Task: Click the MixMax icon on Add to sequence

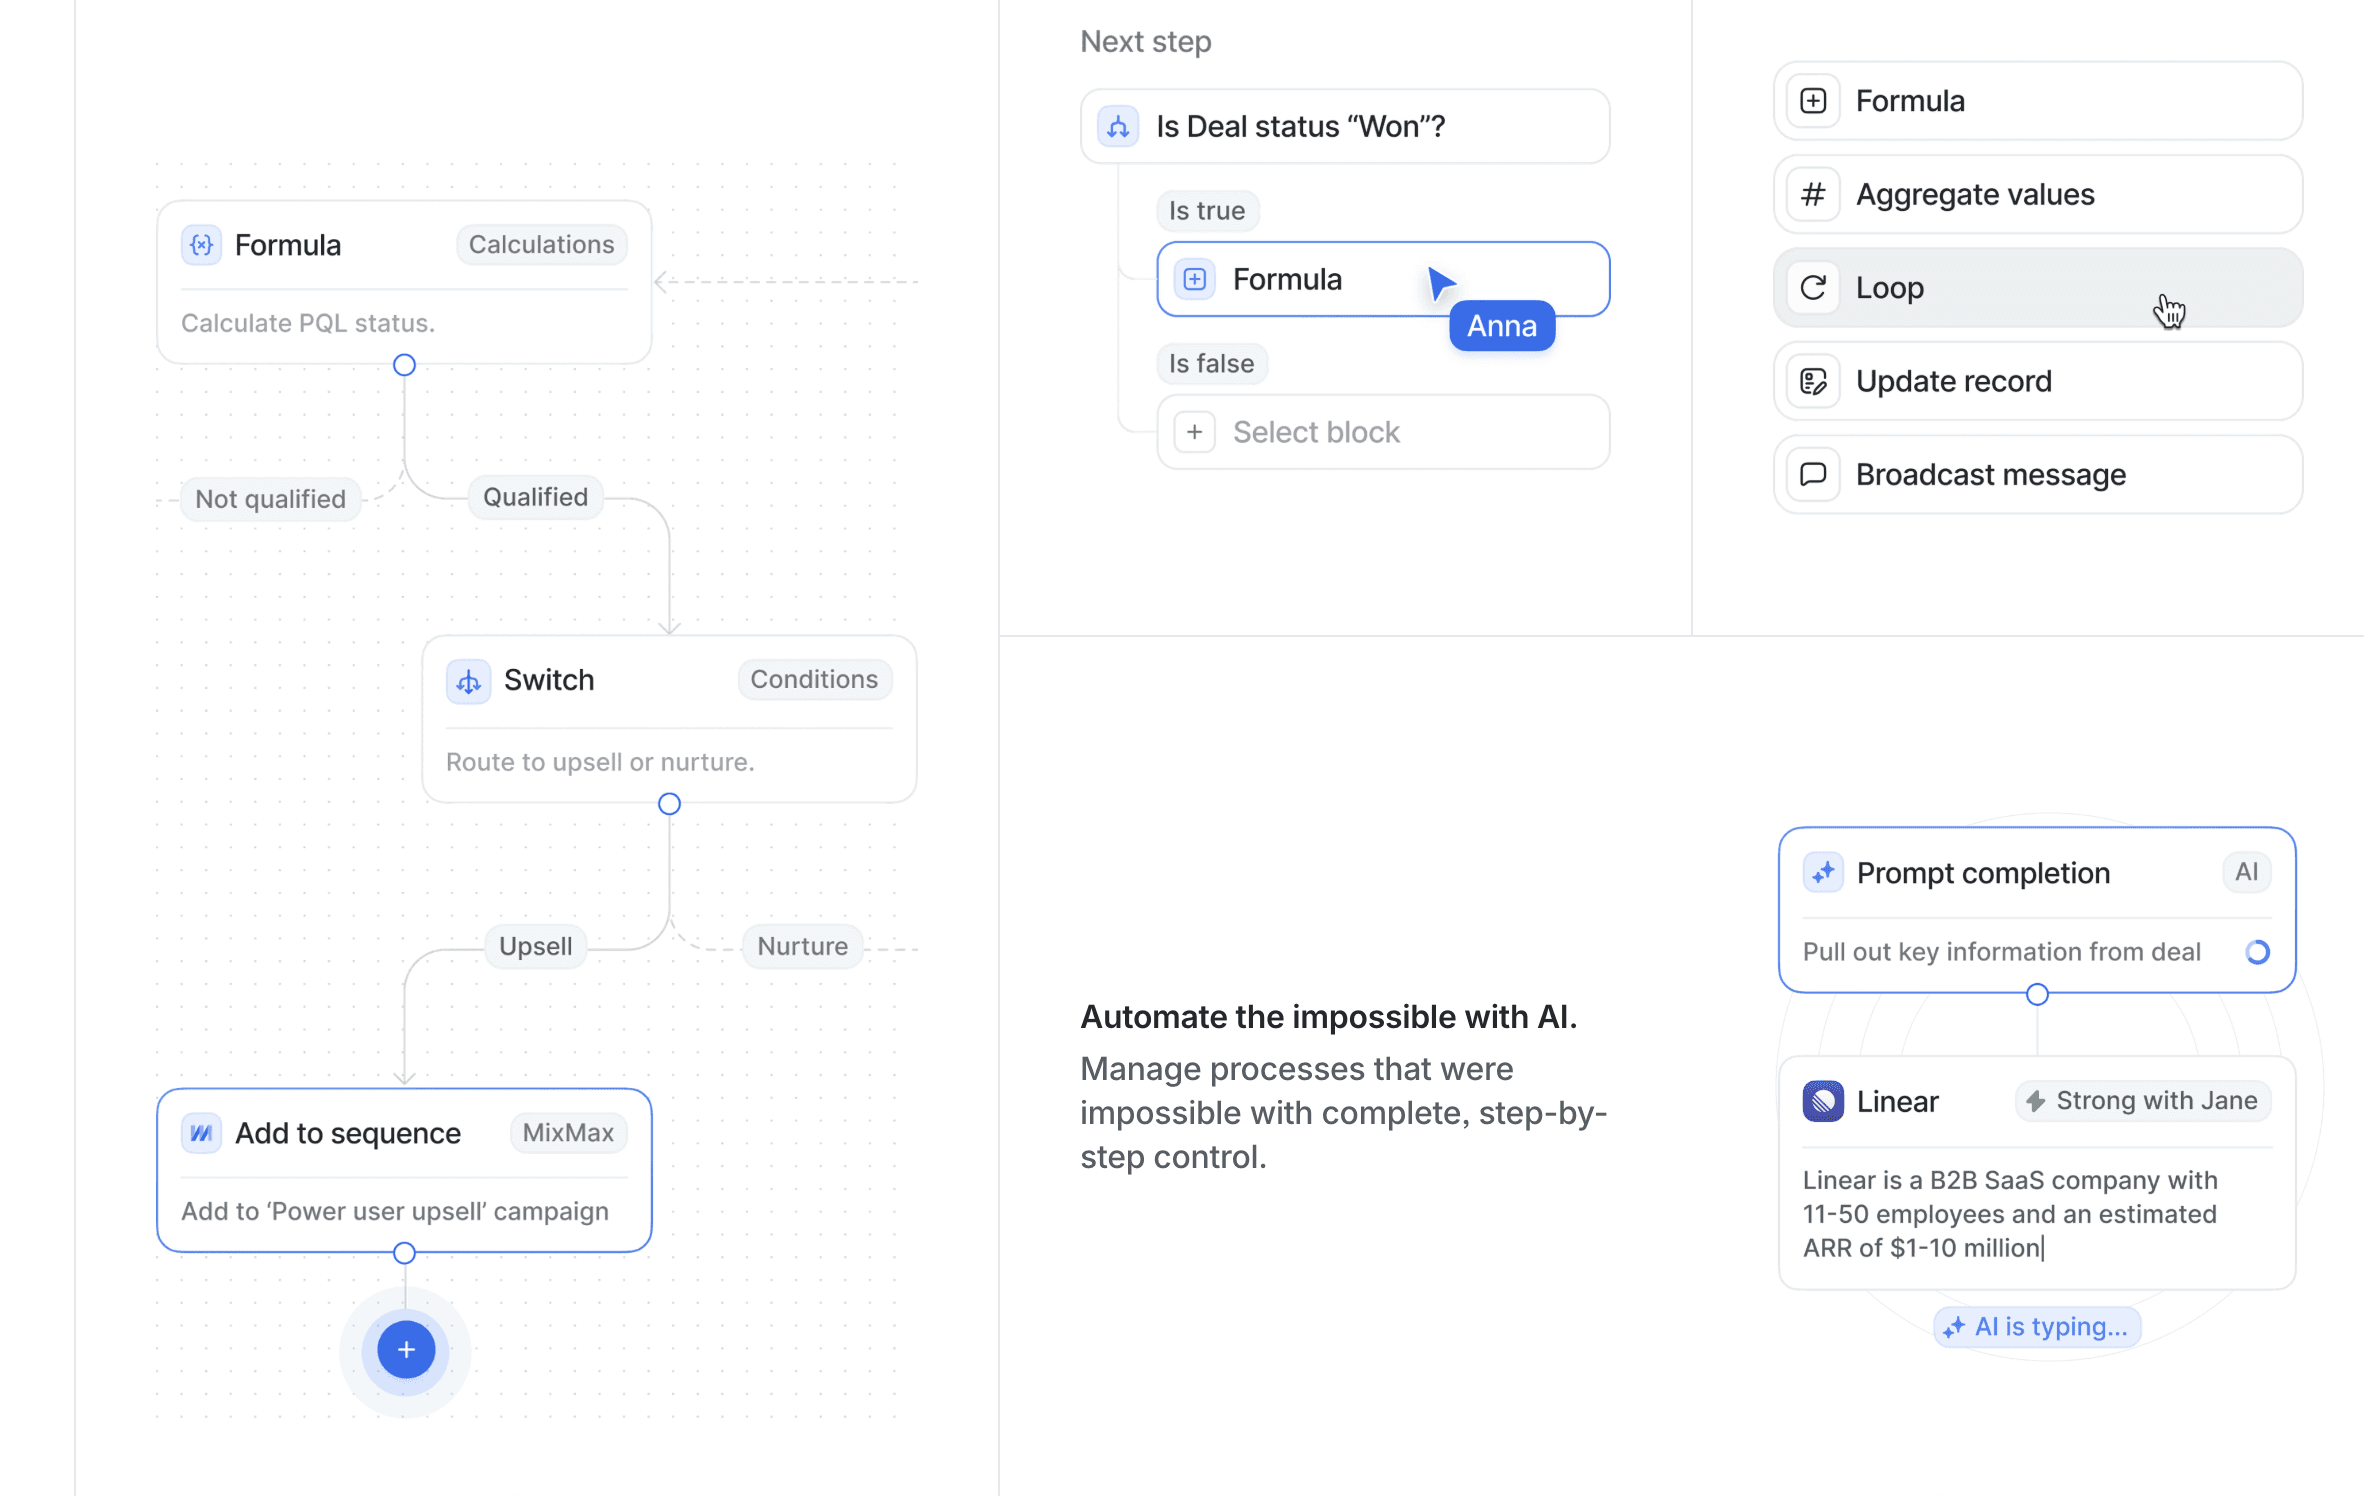Action: coord(201,1133)
